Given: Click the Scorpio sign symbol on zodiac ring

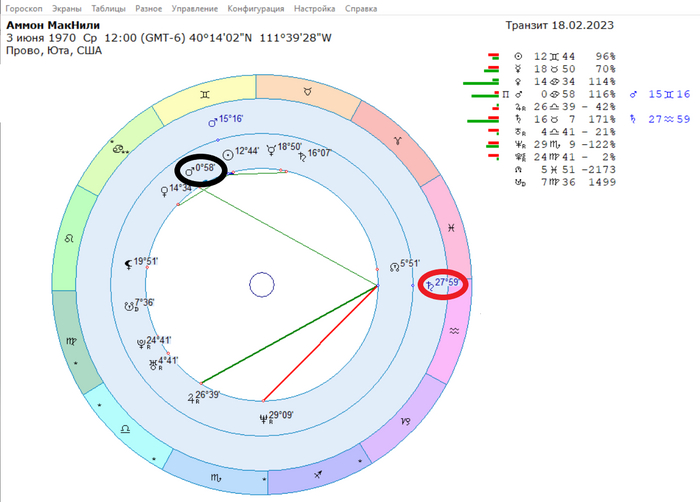Looking at the screenshot, I should point(216,478).
